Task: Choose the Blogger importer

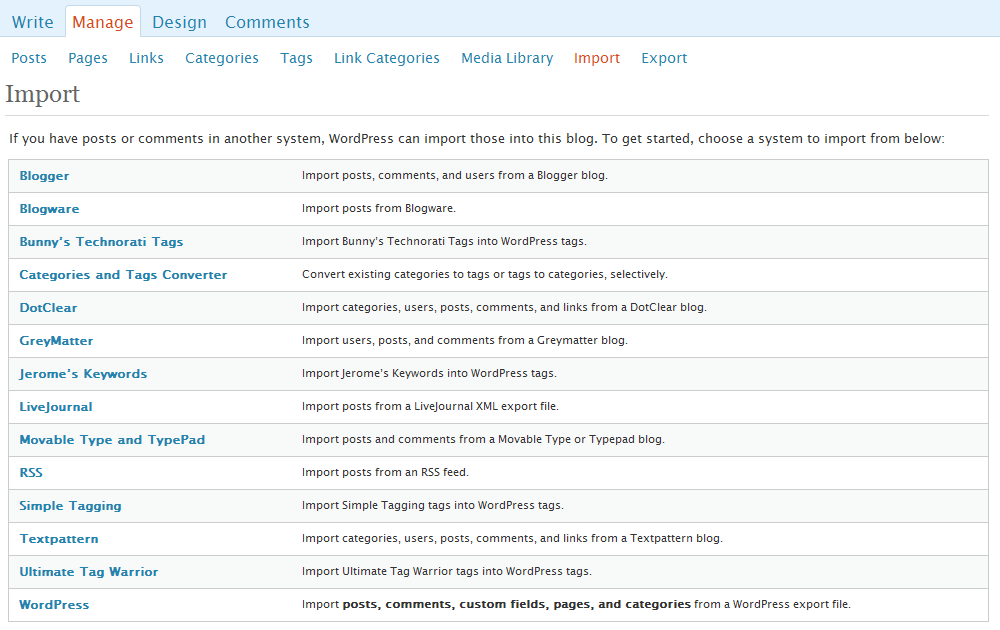Action: 44,176
